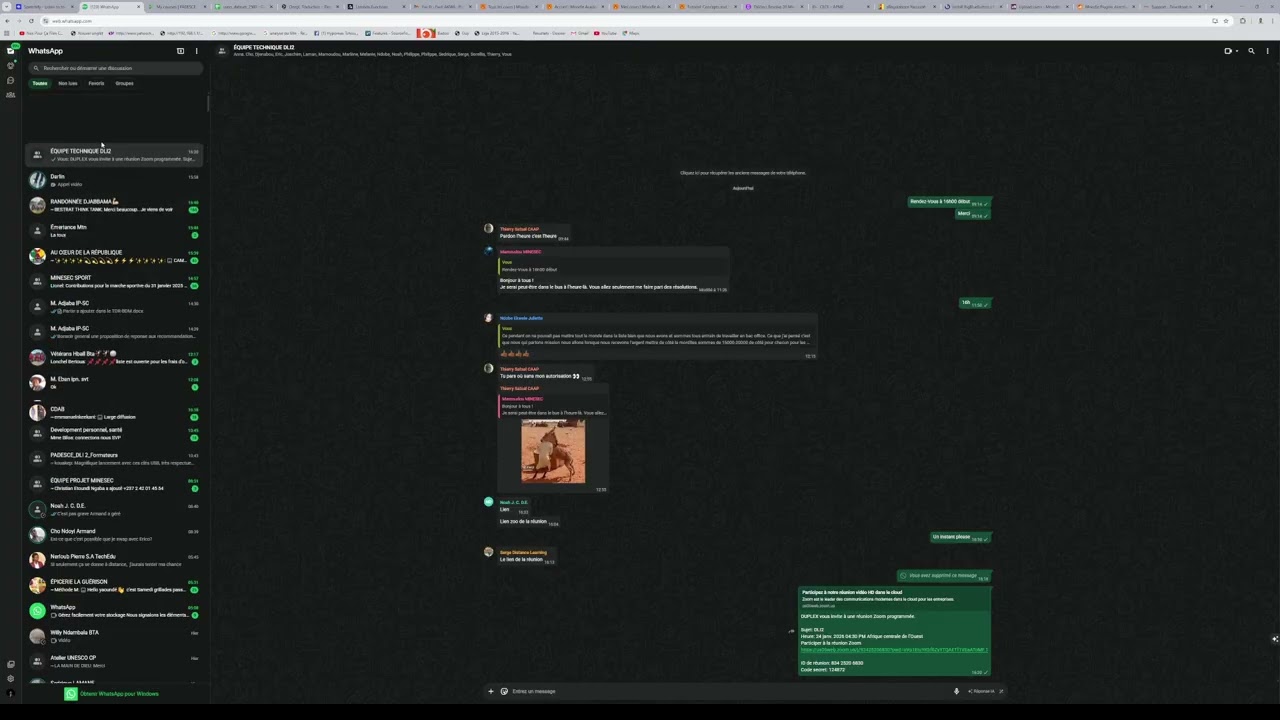Open ÉQUIPE TECHNIQUE DLI2 group info header
Screen dimensions: 1280x720
click(372, 50)
